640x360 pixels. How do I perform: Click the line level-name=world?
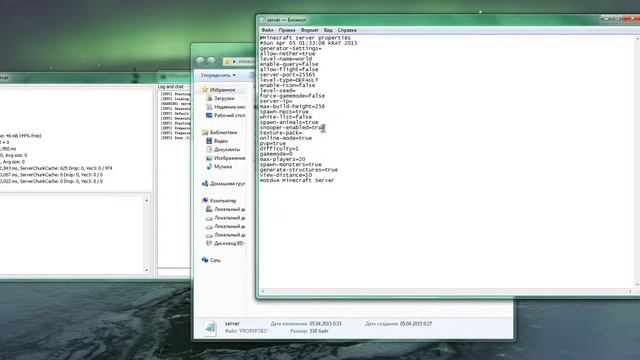(x=286, y=59)
